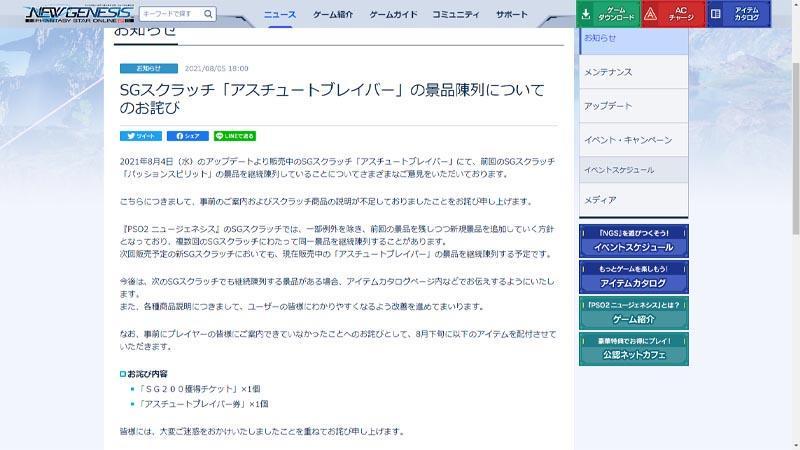This screenshot has height=450, width=800.
Task: Open the コミュニティ menu item
Action: [456, 14]
